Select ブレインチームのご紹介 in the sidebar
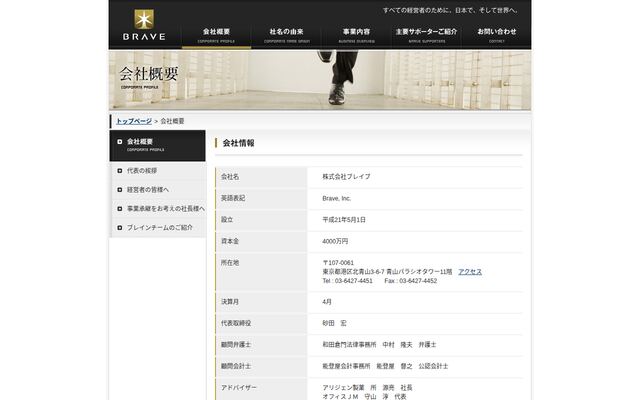 [x=158, y=227]
